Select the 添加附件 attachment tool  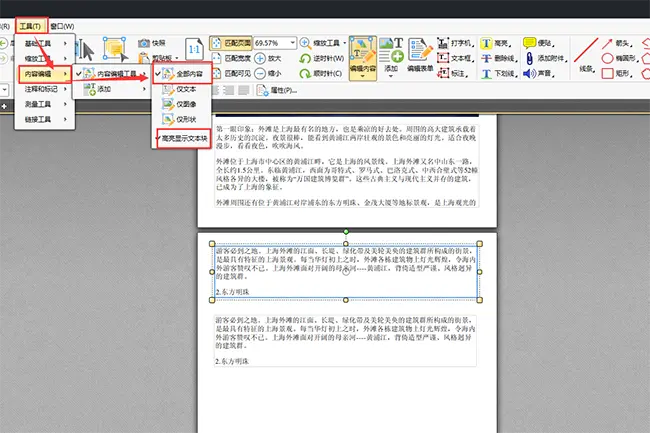coord(545,58)
